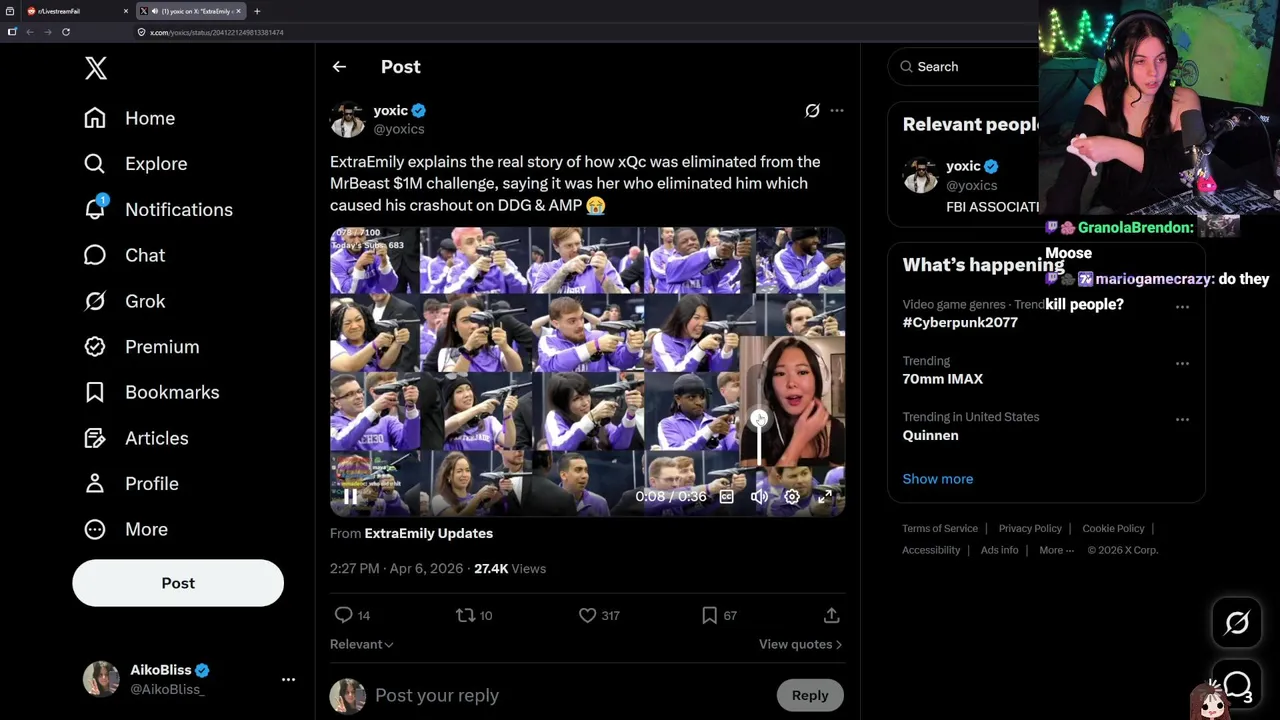
Task: Open post more options ellipsis menu
Action: (837, 111)
